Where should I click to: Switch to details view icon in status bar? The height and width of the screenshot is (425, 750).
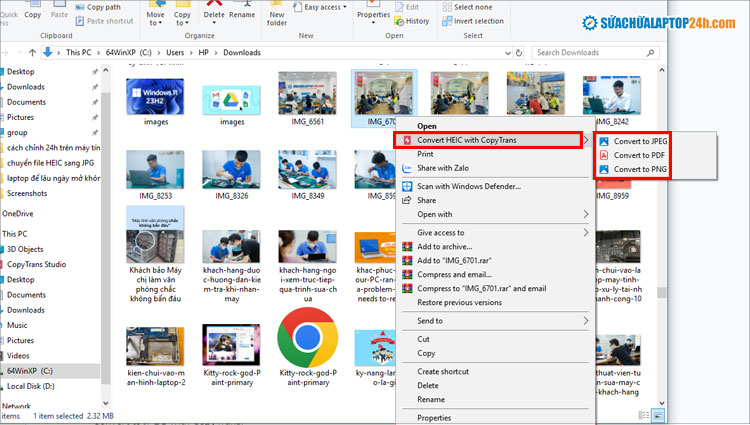(x=644, y=415)
